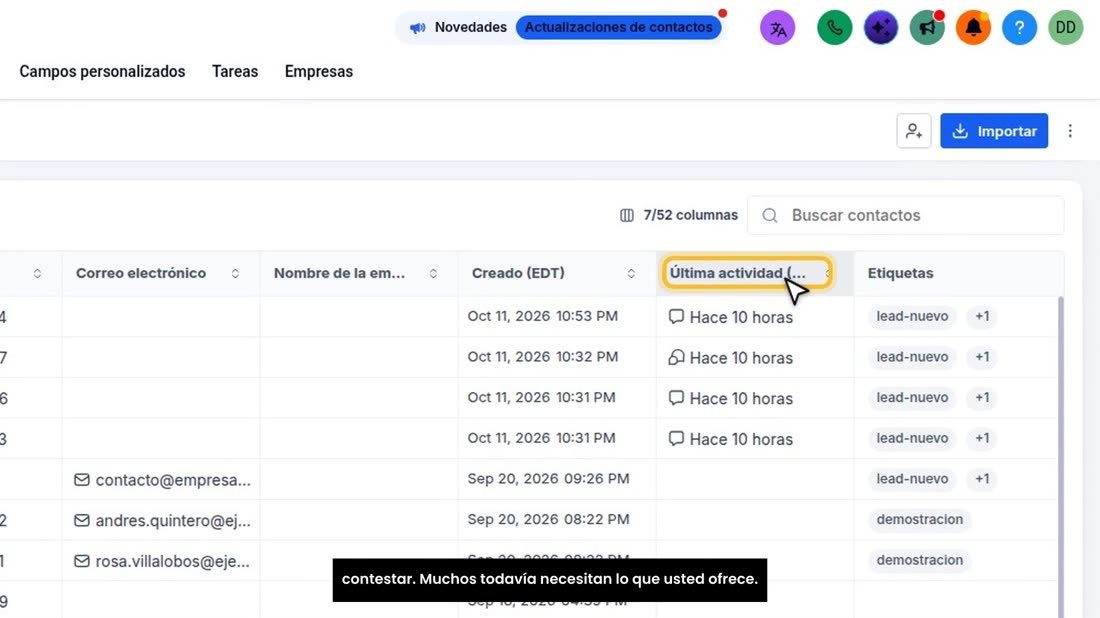
Task: Click demostracion tag on rosa.villalobos row
Action: click(x=919, y=560)
